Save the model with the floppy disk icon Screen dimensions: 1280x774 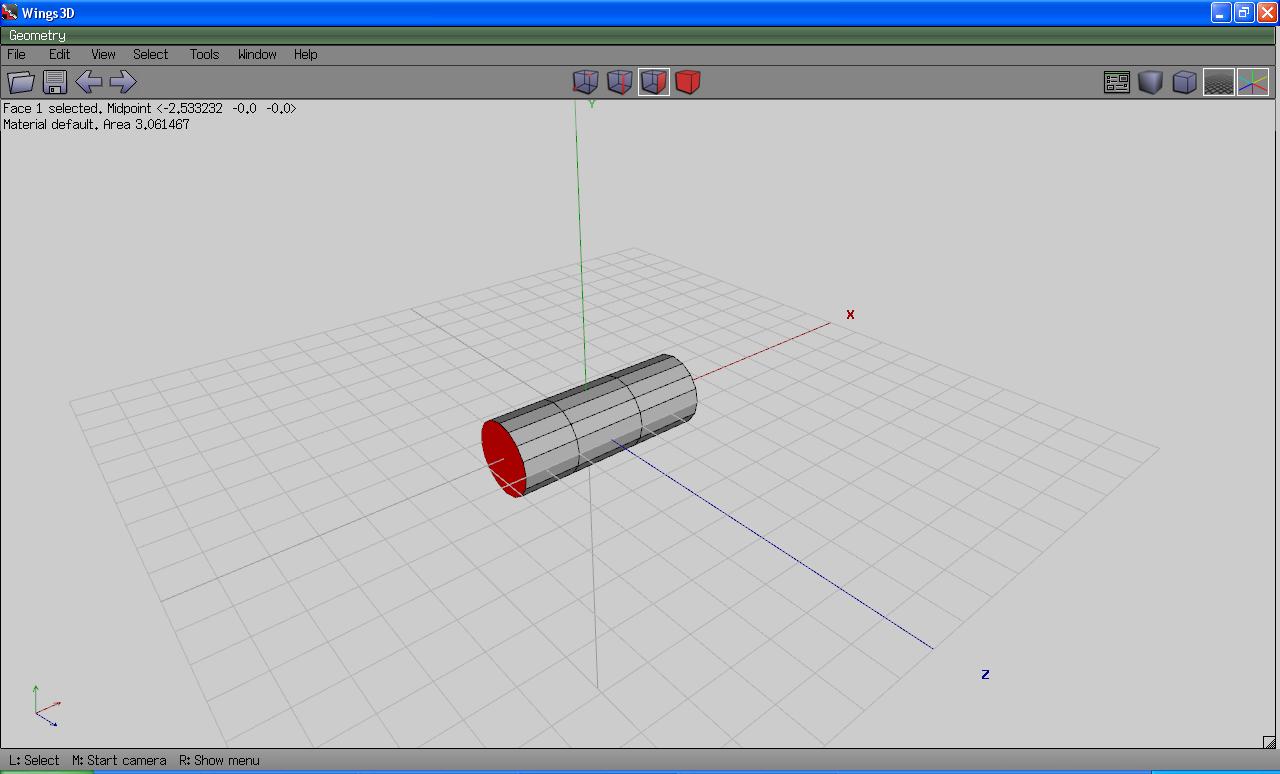[55, 82]
